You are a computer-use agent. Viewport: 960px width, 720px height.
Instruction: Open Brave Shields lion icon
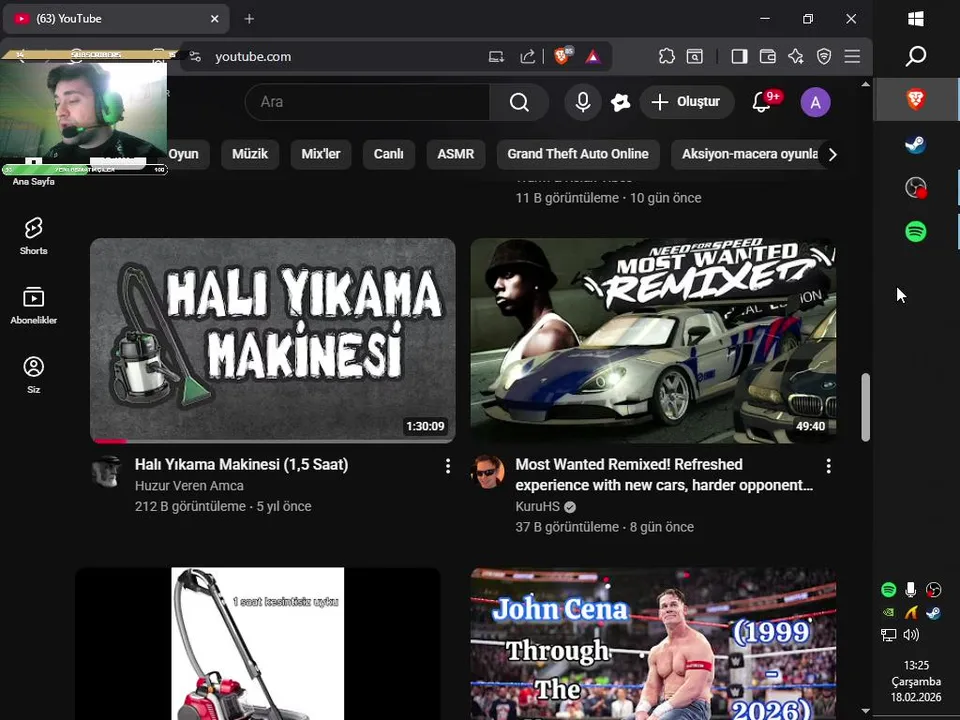coord(562,56)
